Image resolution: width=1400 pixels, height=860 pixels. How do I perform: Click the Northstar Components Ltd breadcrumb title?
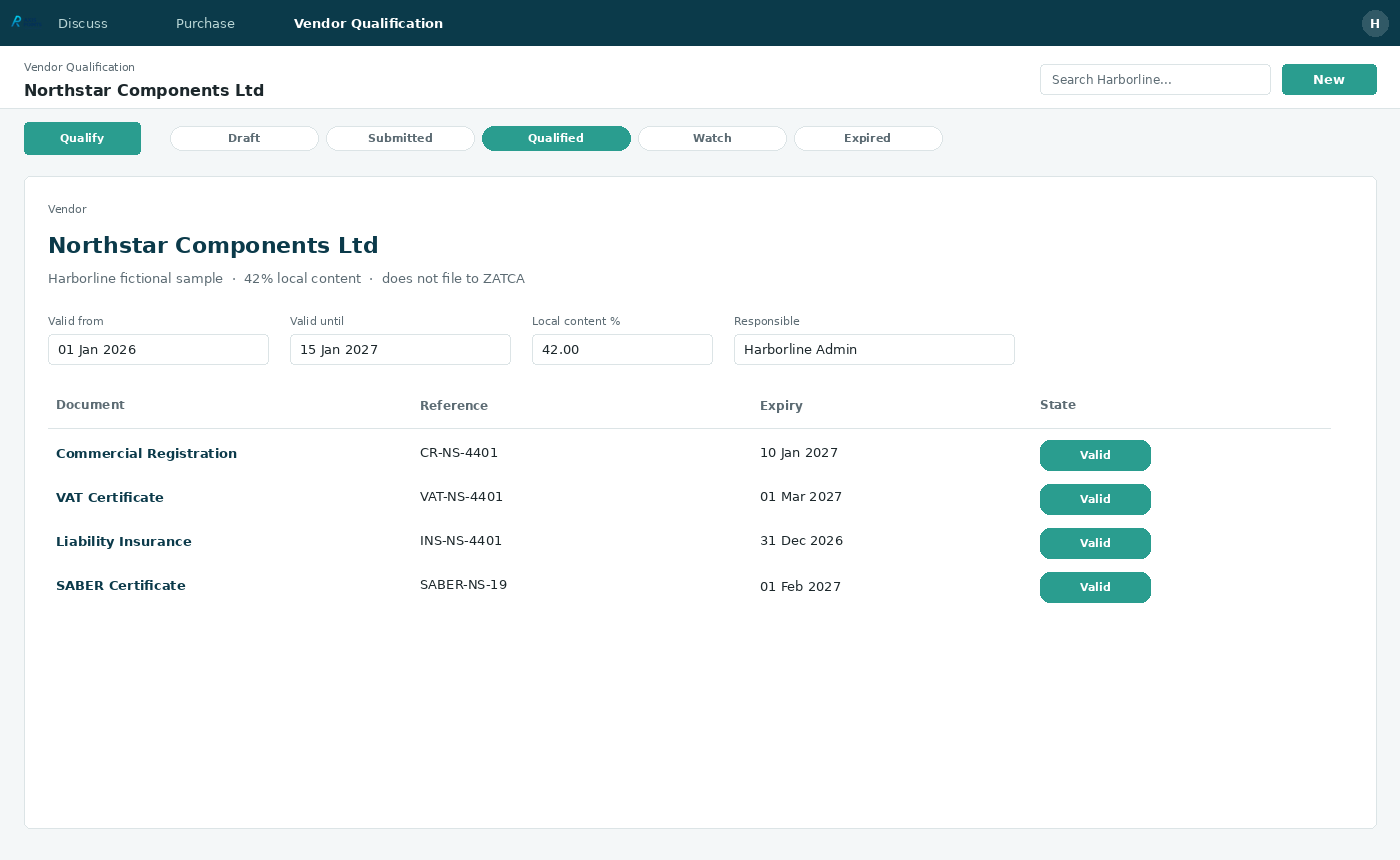pos(144,91)
